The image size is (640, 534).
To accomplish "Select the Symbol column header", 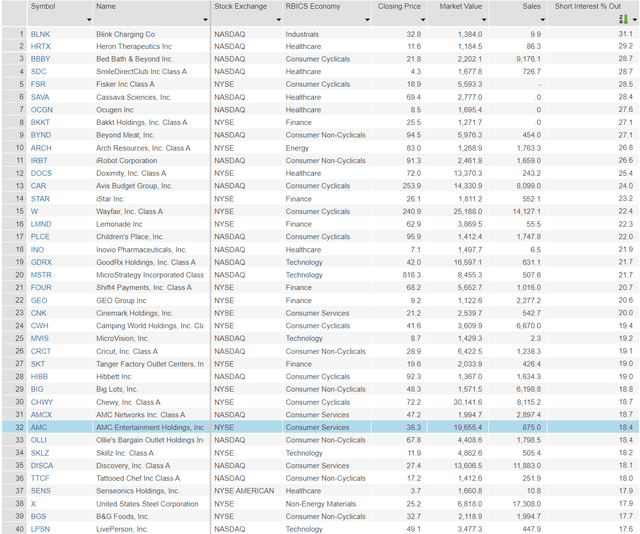I will click(x=60, y=13).
